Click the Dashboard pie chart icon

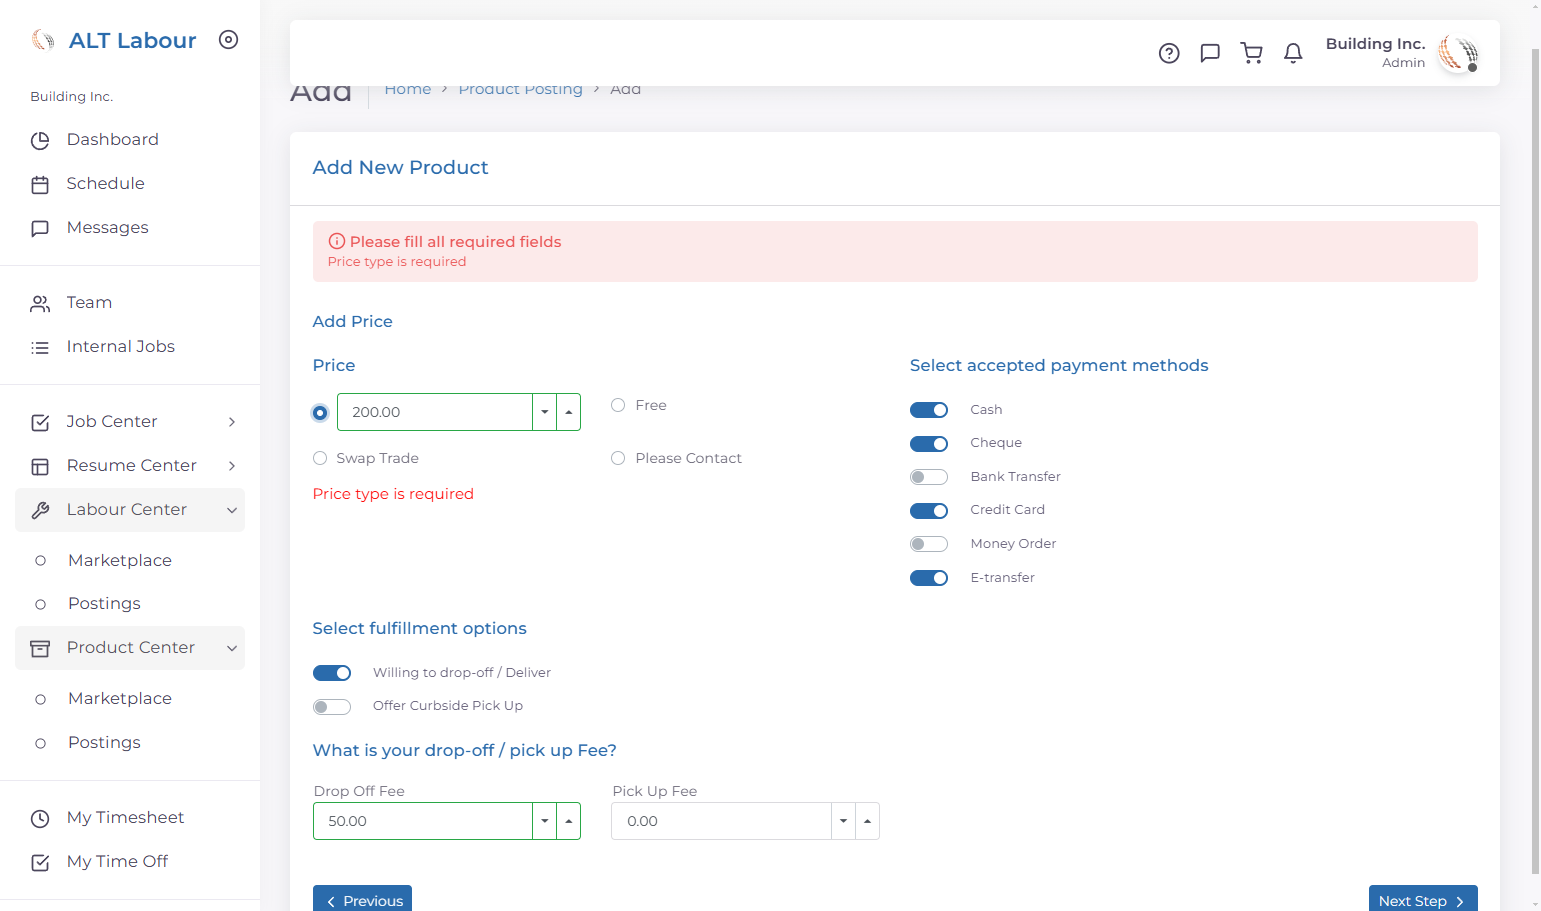(x=40, y=141)
